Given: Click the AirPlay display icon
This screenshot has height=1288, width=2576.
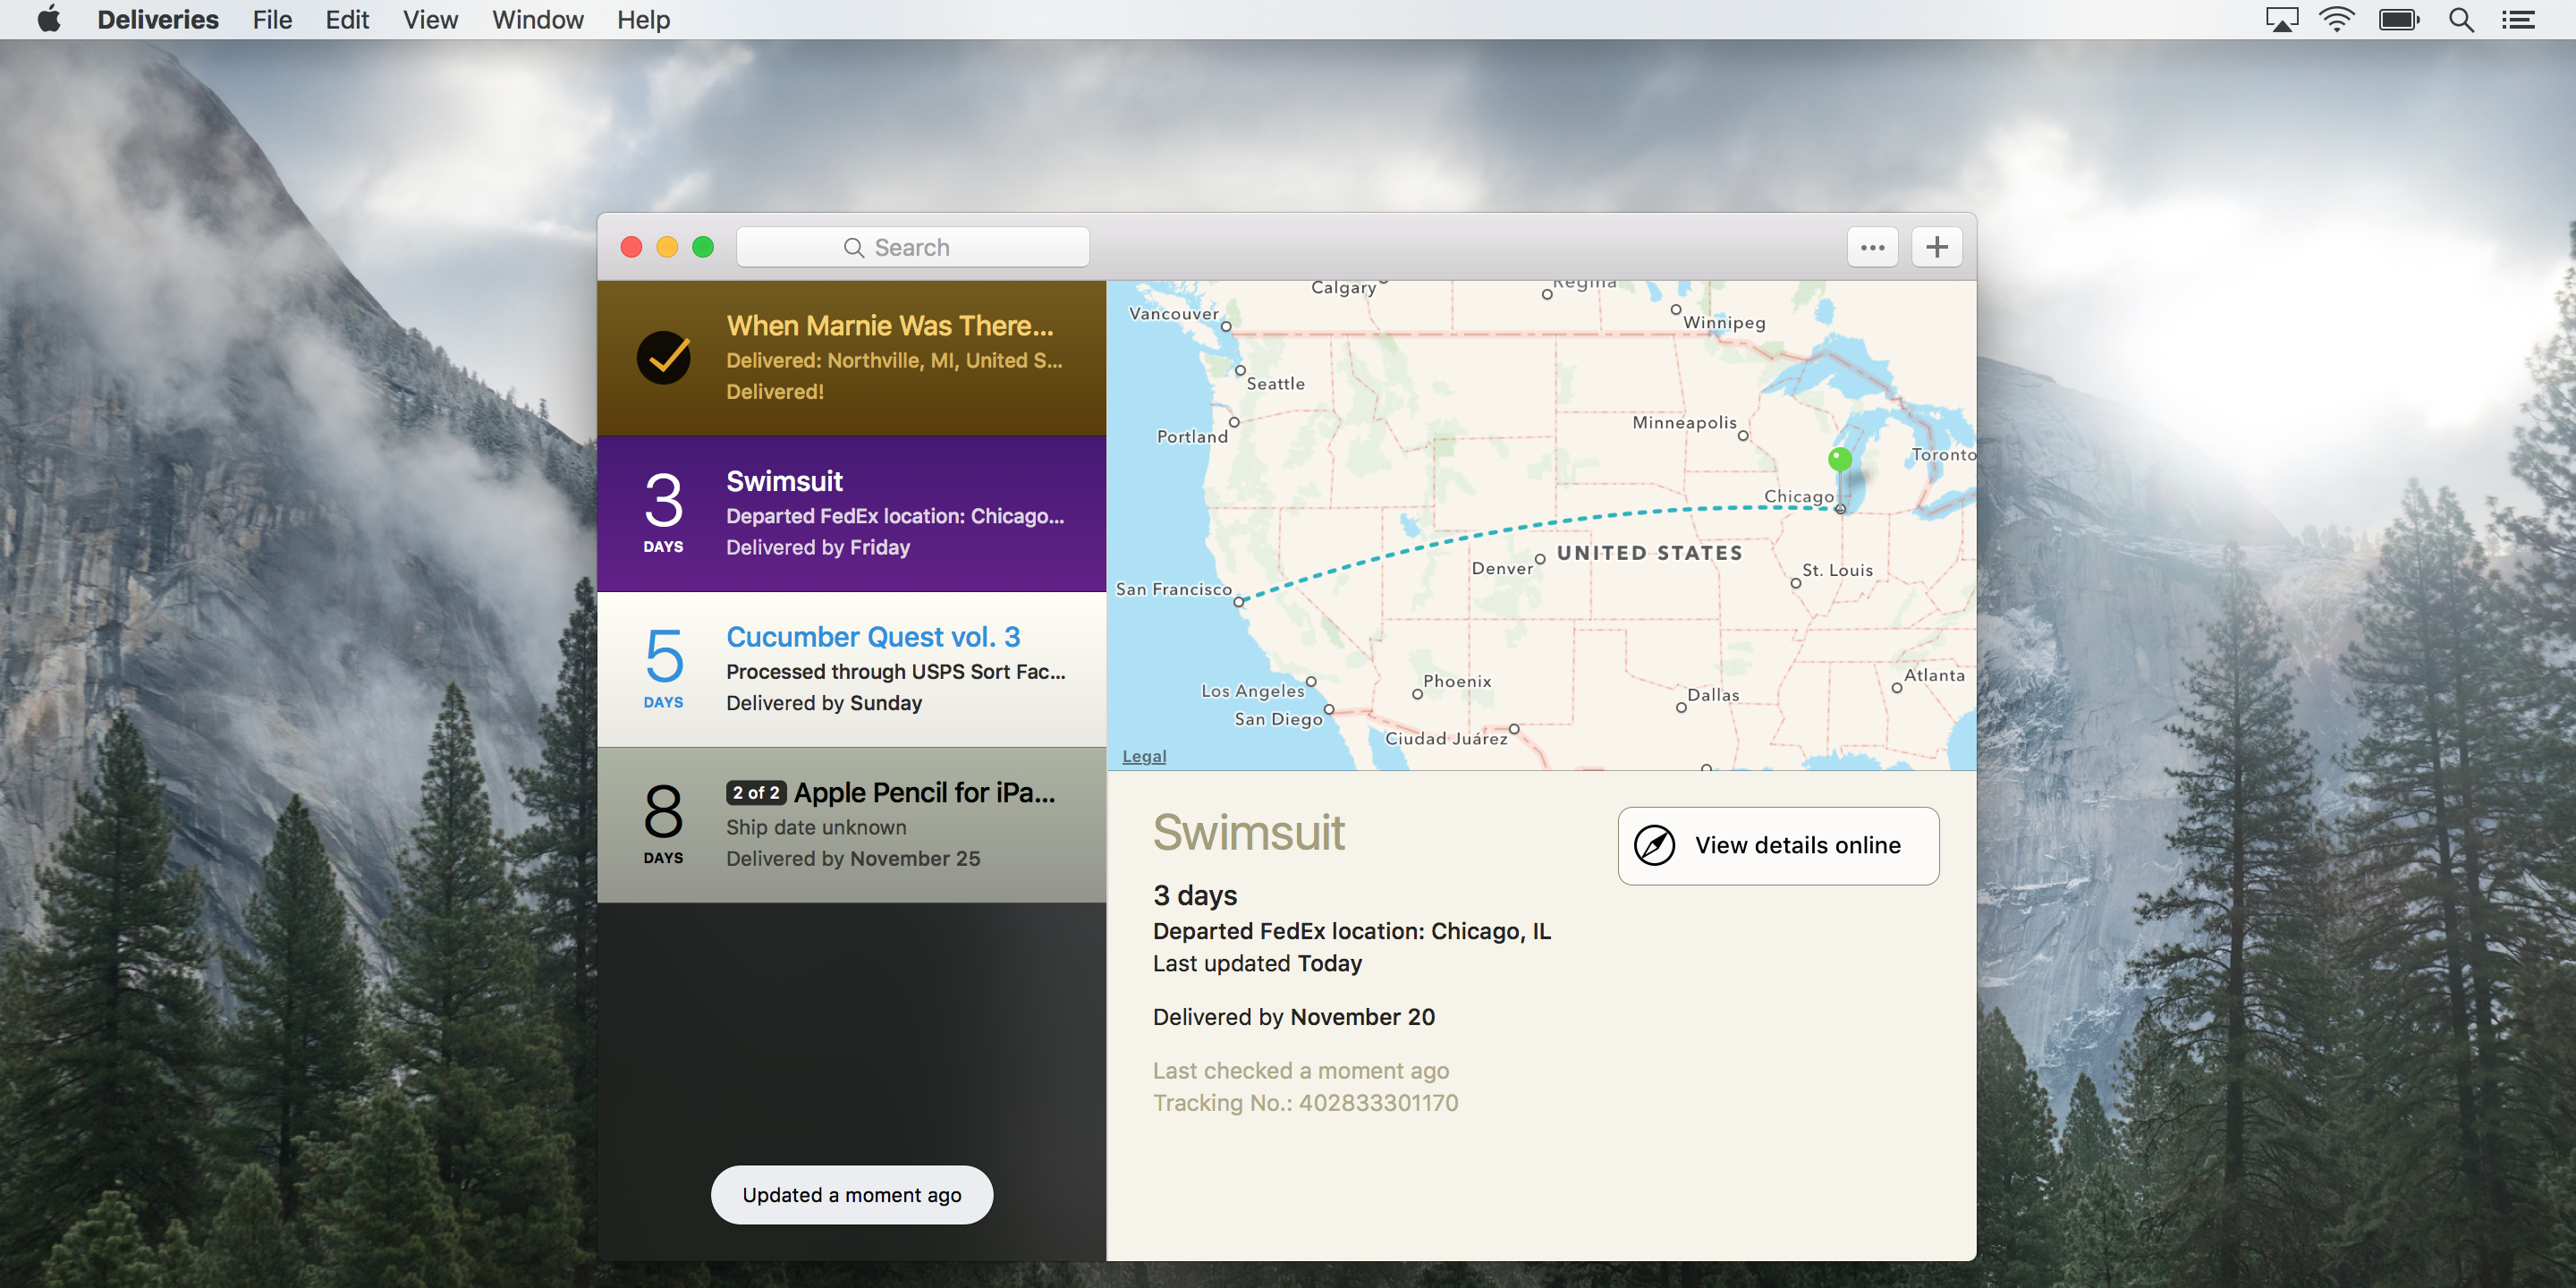Looking at the screenshot, I should 2281,19.
